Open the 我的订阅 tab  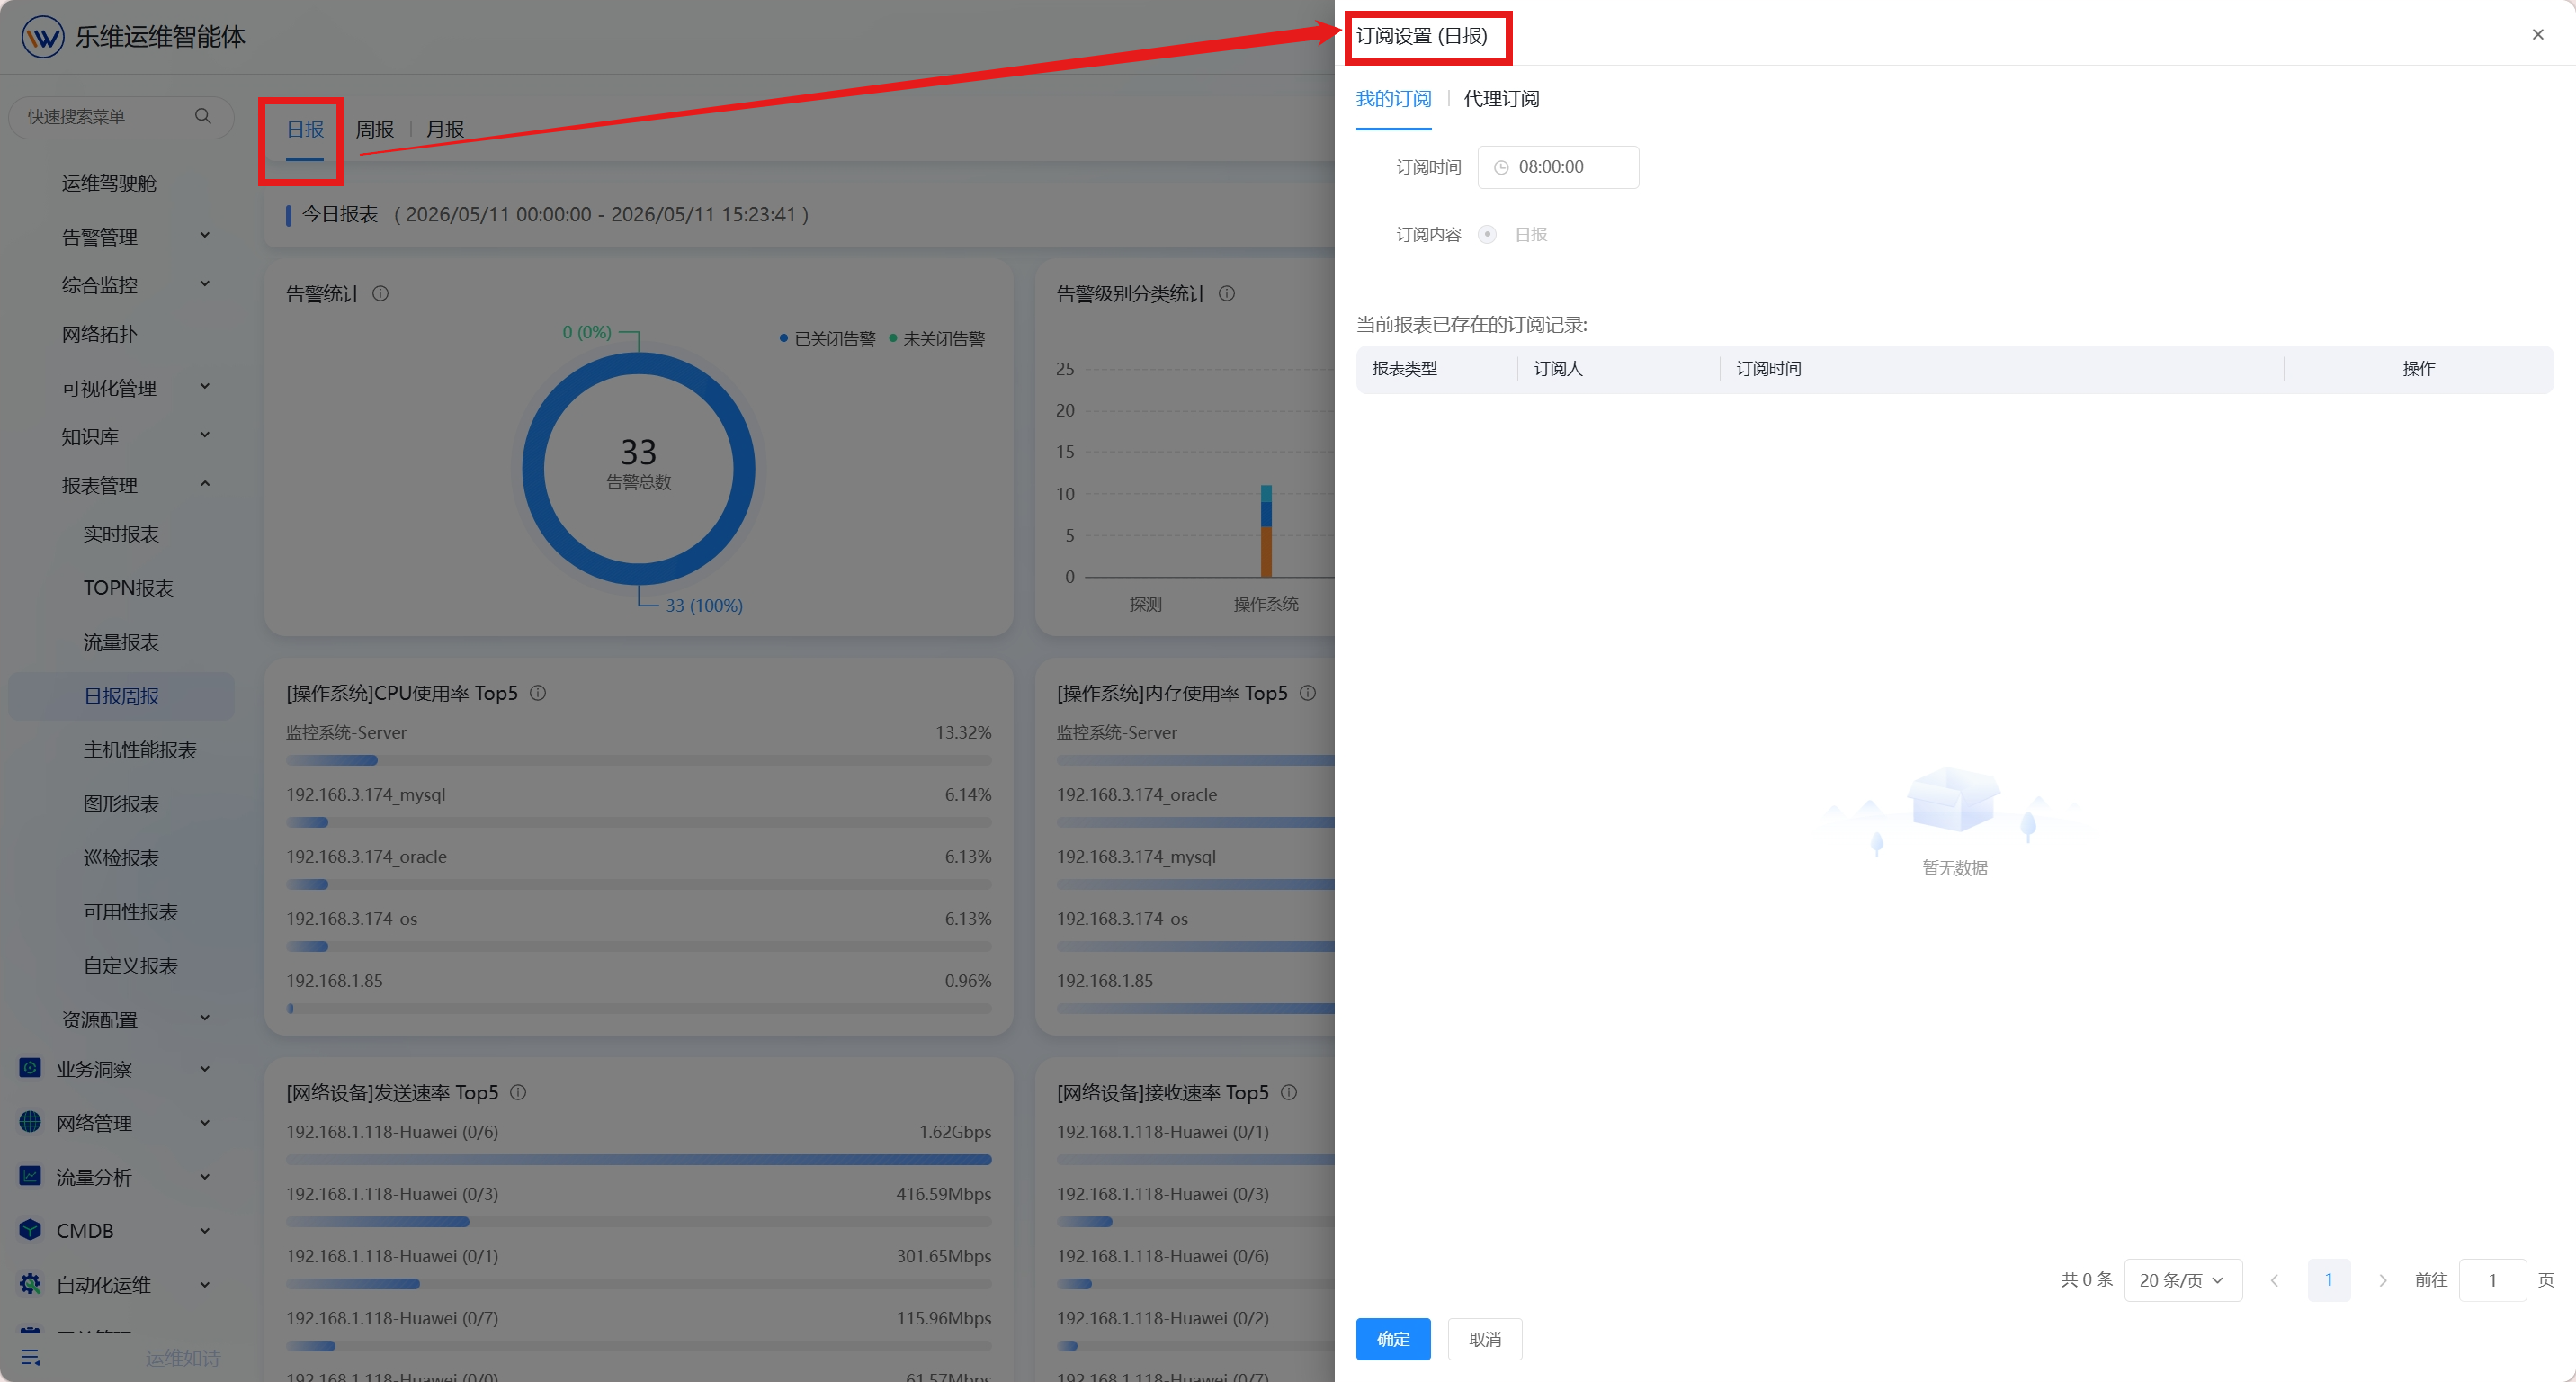pos(1393,98)
